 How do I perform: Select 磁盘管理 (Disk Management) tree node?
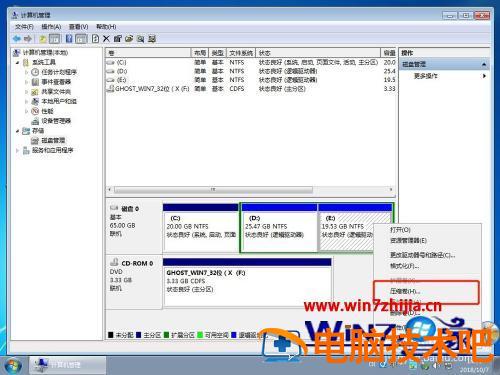[x=53, y=140]
